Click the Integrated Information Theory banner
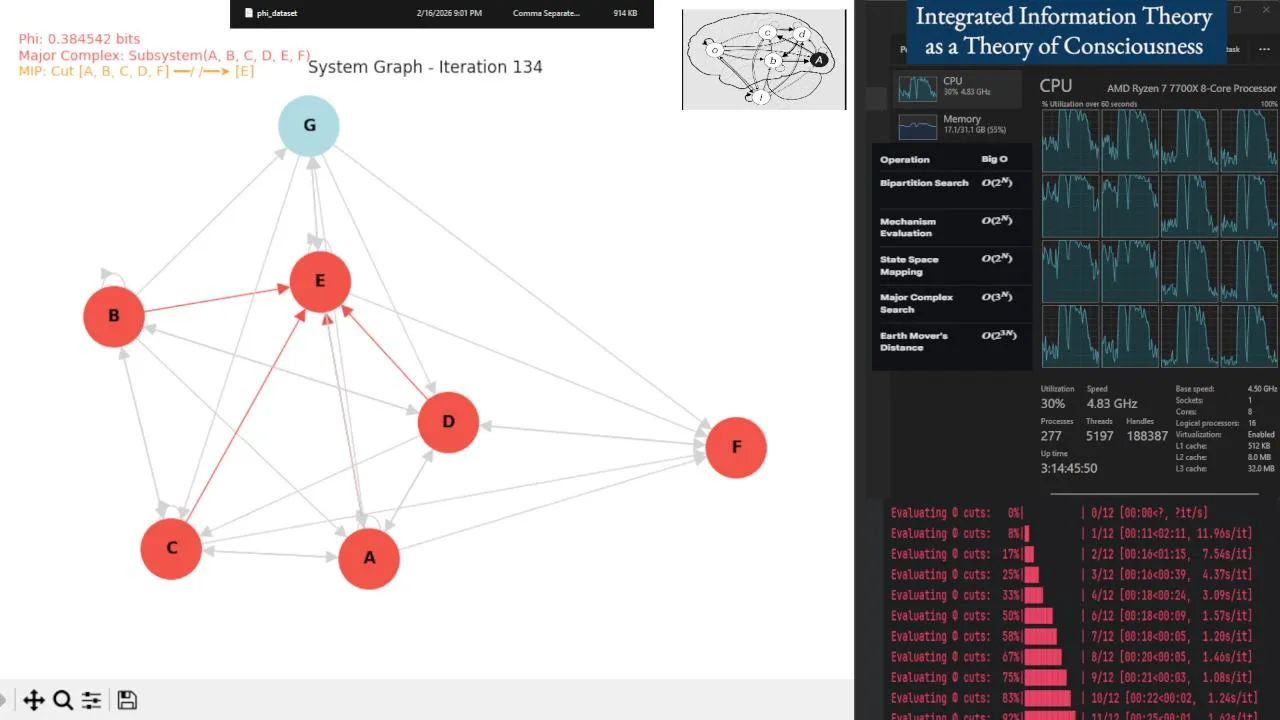 click(x=1064, y=31)
